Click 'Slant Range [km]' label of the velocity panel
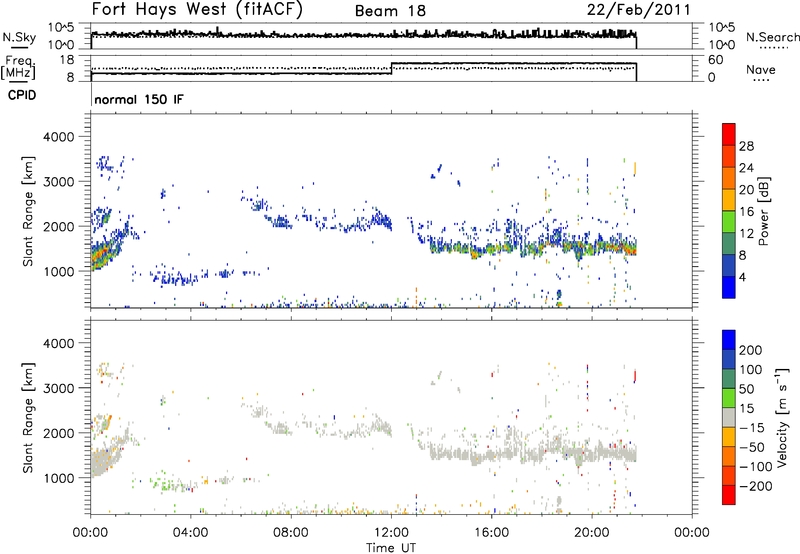The image size is (800, 554). pyautogui.click(x=28, y=418)
